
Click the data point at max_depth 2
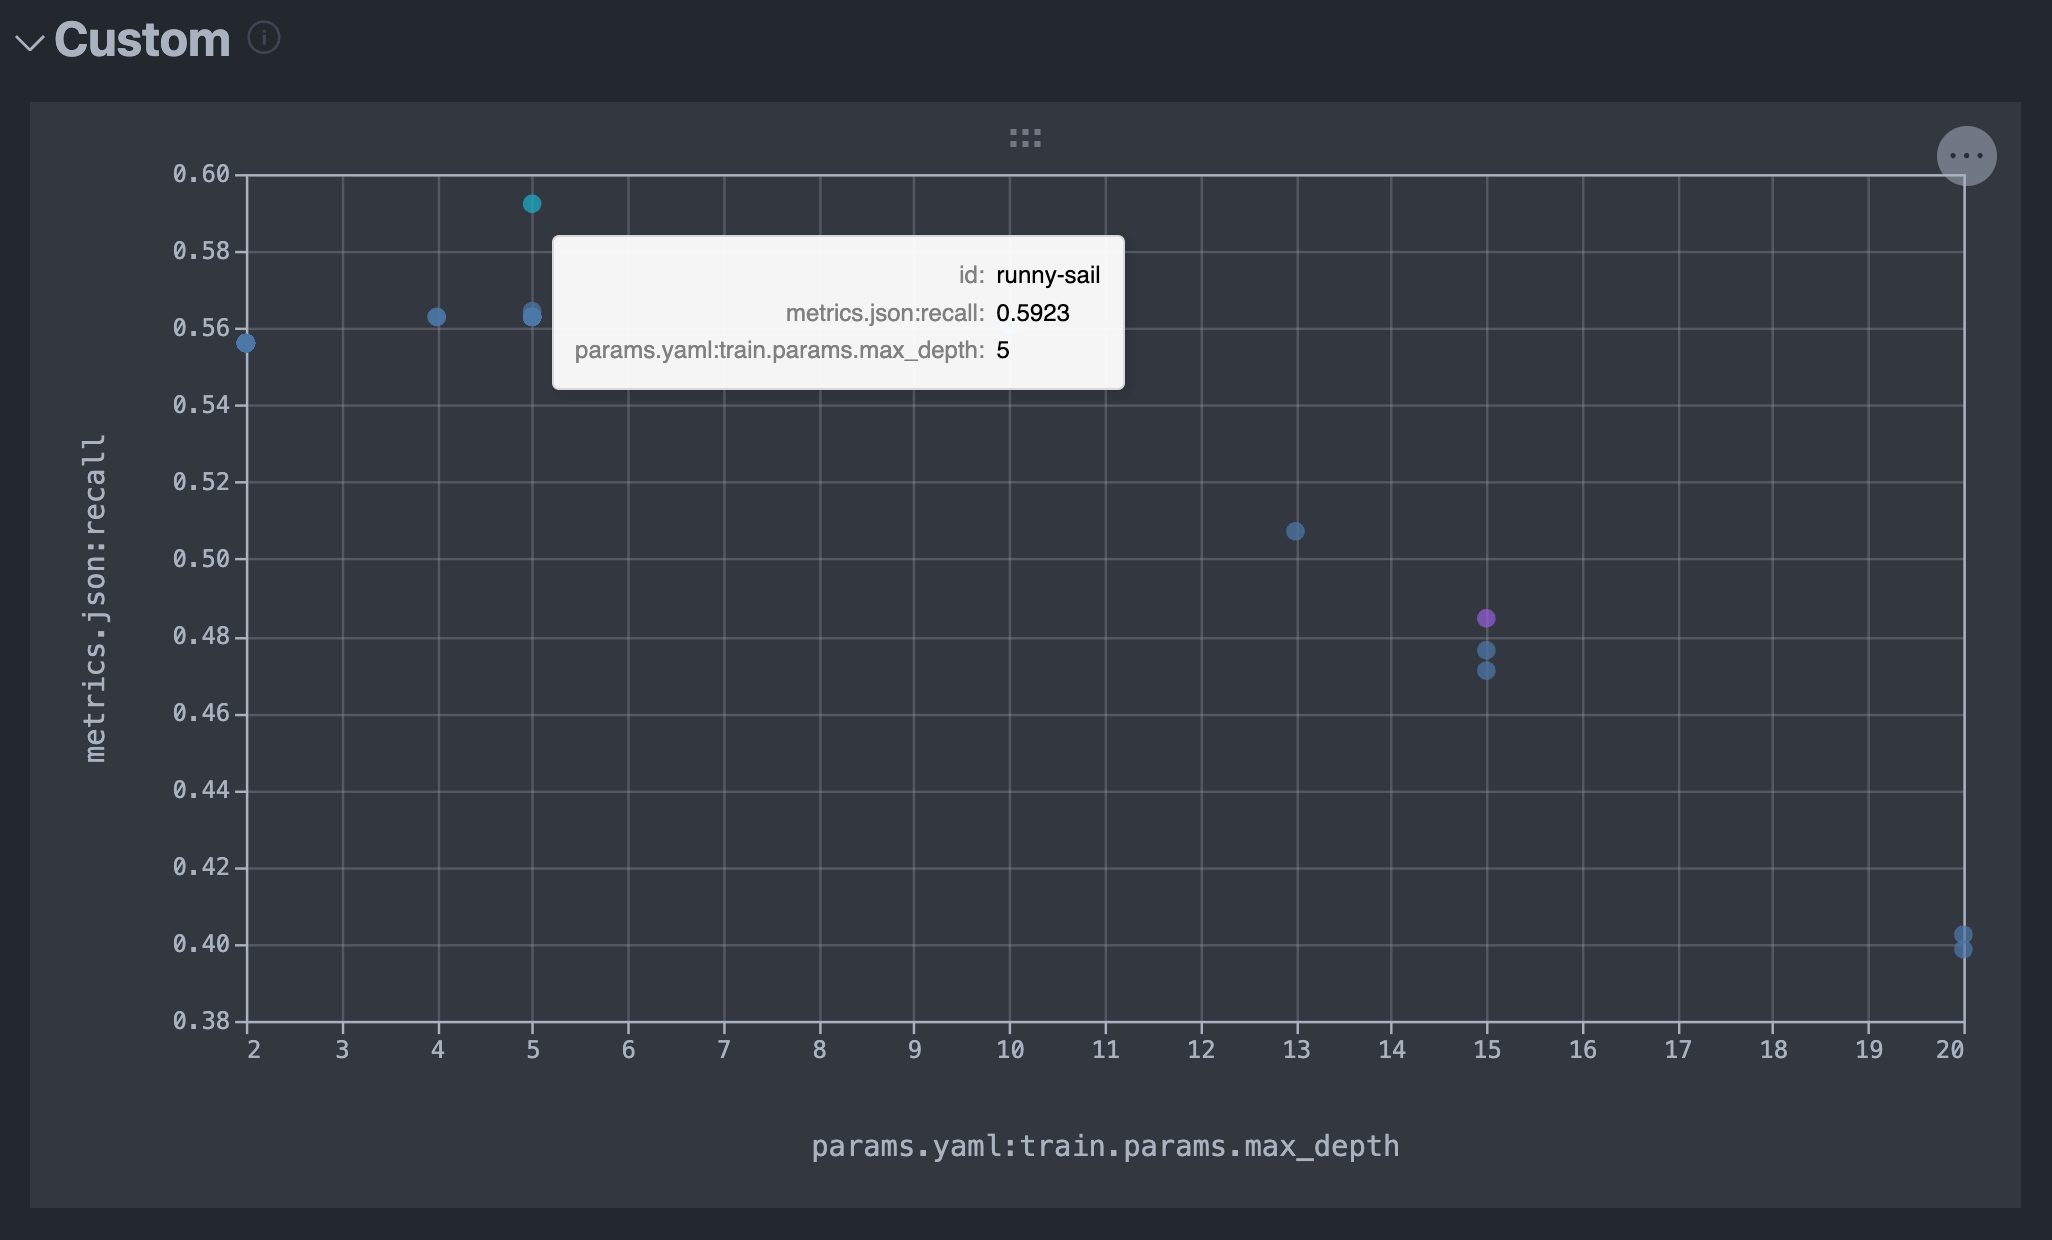click(x=246, y=343)
